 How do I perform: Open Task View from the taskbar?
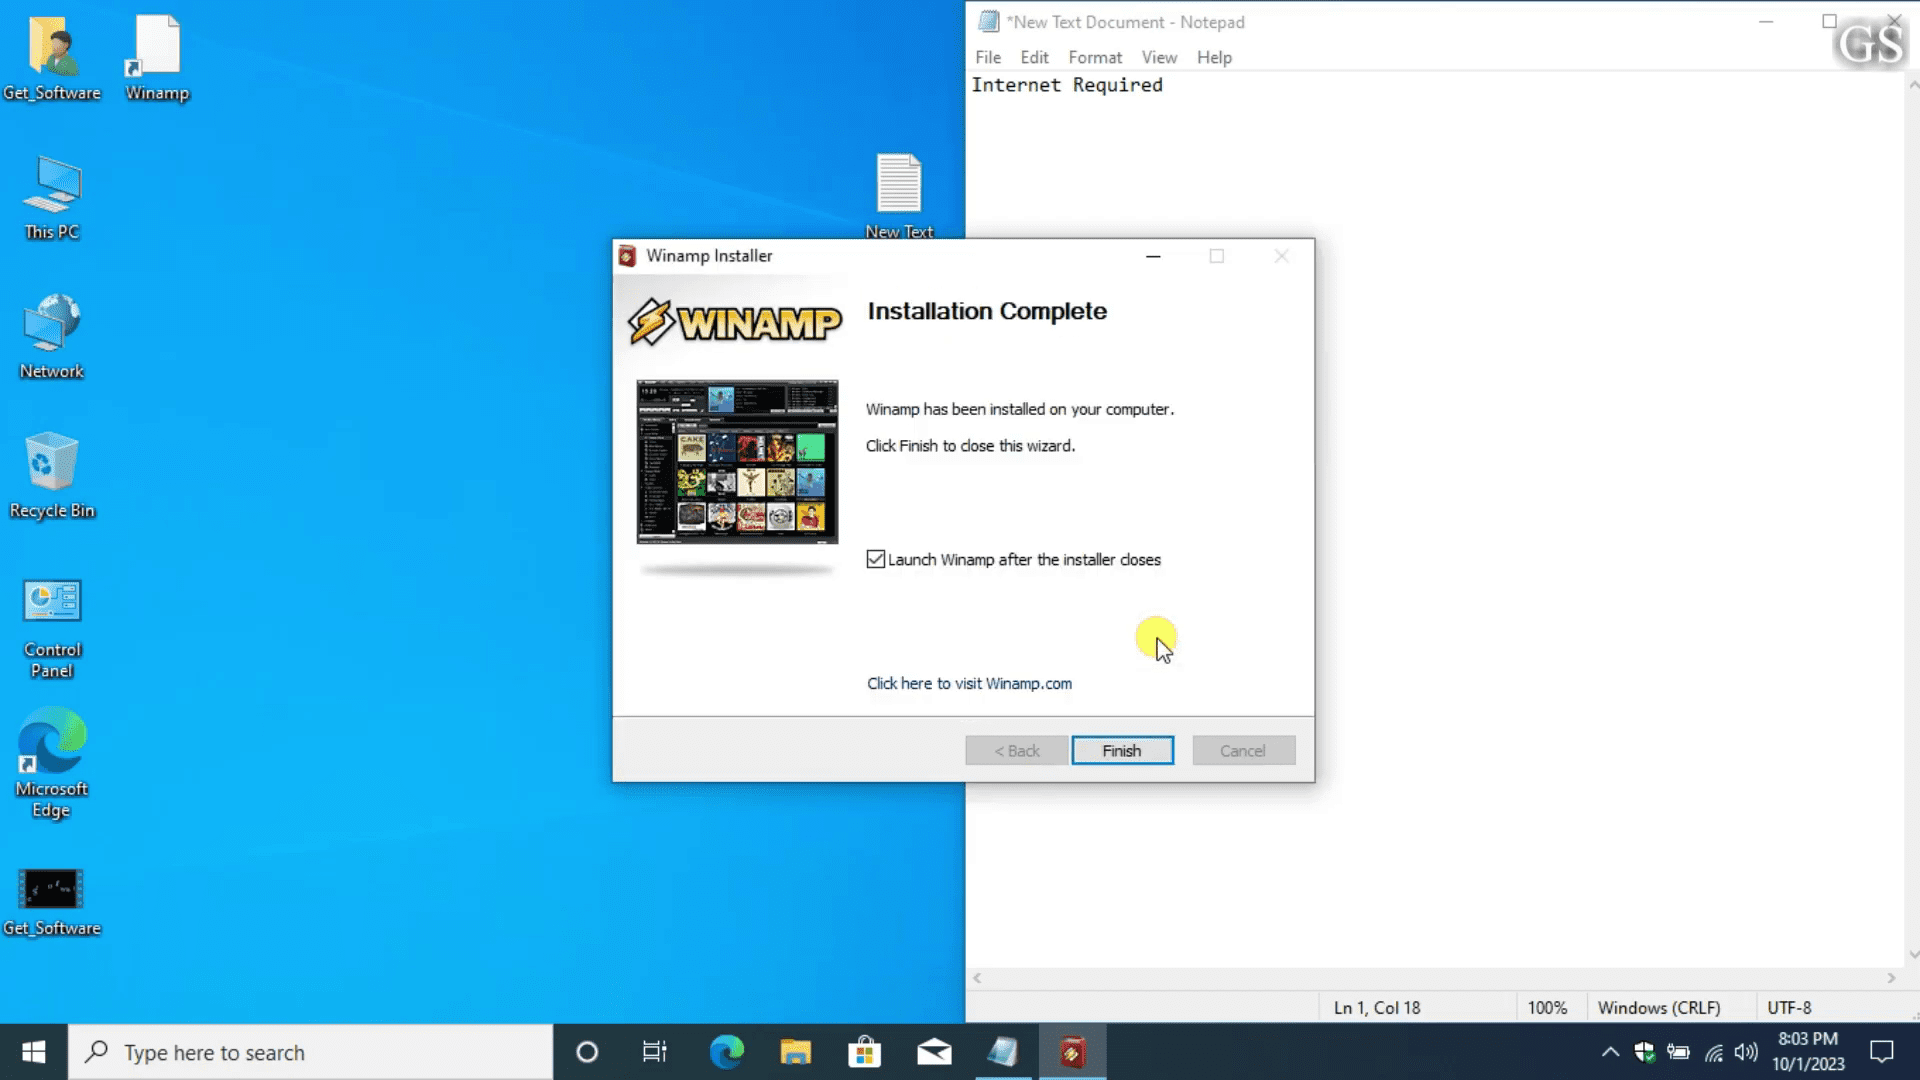[655, 1052]
